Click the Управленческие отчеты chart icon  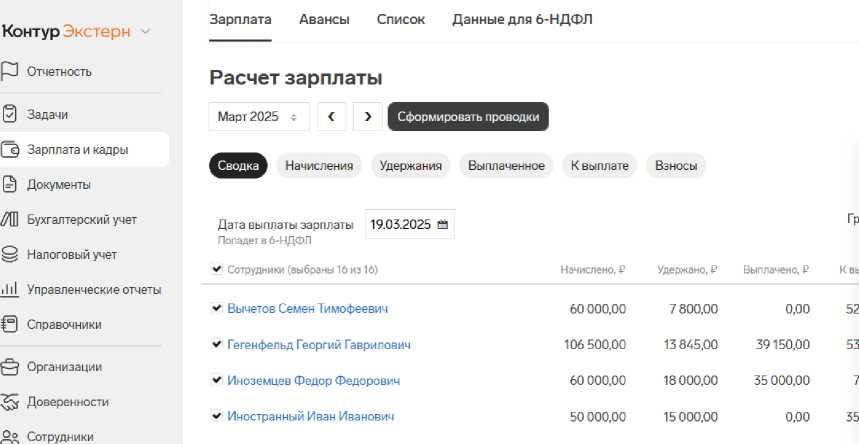coord(10,289)
